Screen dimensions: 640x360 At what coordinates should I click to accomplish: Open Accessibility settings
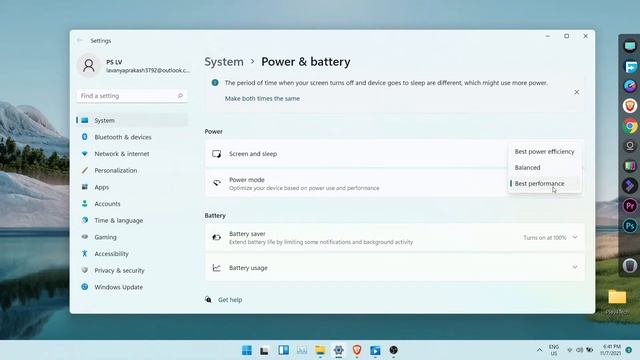[x=132, y=254]
